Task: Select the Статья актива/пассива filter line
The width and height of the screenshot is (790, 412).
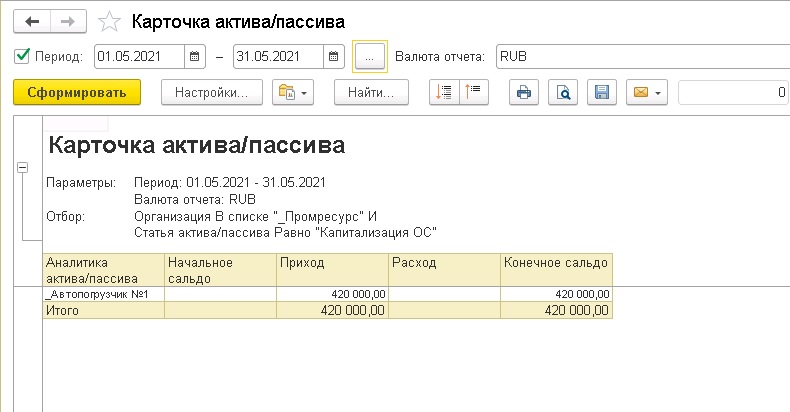Action: 285,233
